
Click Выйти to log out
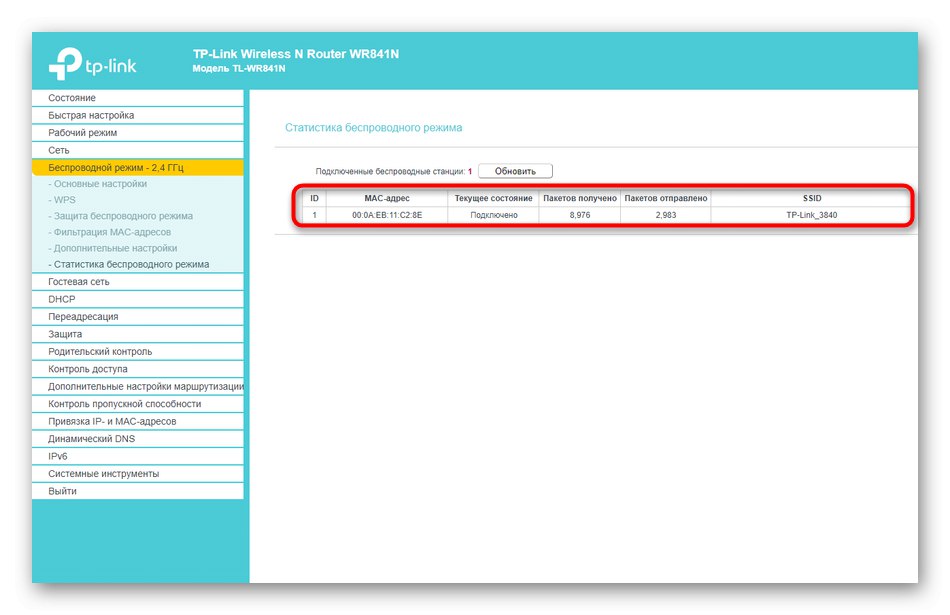coord(138,491)
